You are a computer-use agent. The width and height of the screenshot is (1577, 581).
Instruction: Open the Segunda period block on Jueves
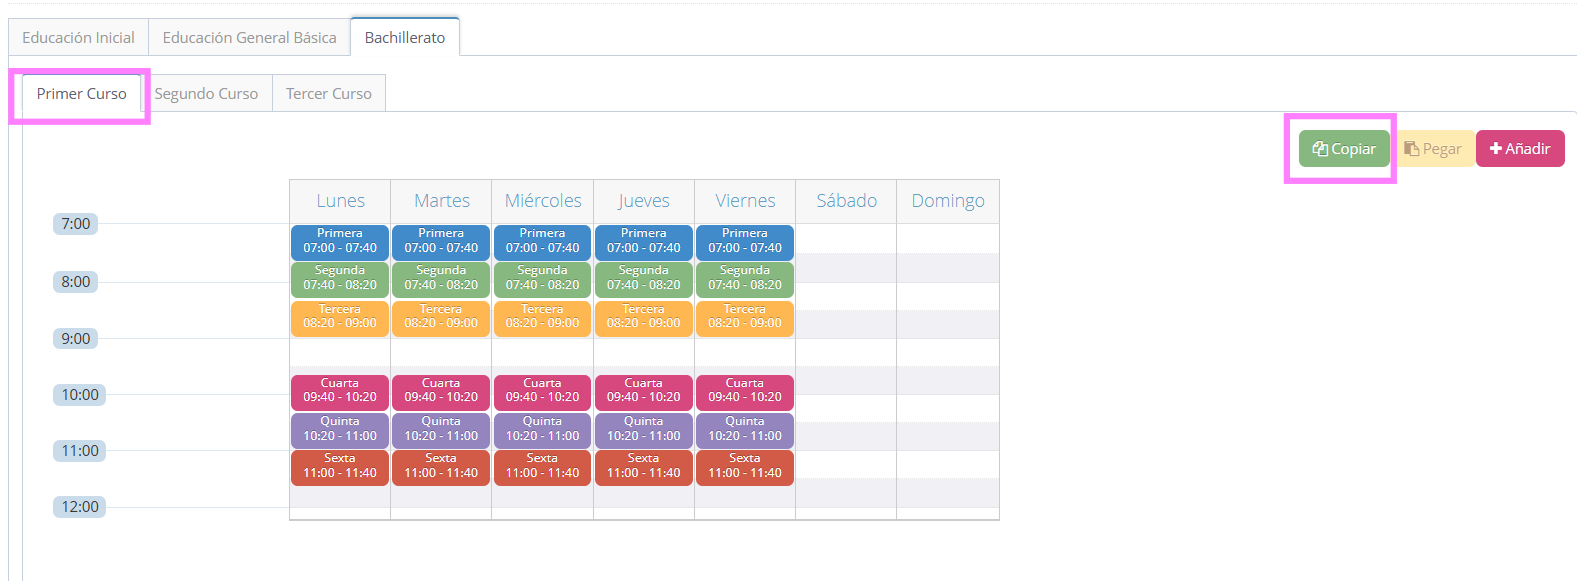(x=644, y=279)
